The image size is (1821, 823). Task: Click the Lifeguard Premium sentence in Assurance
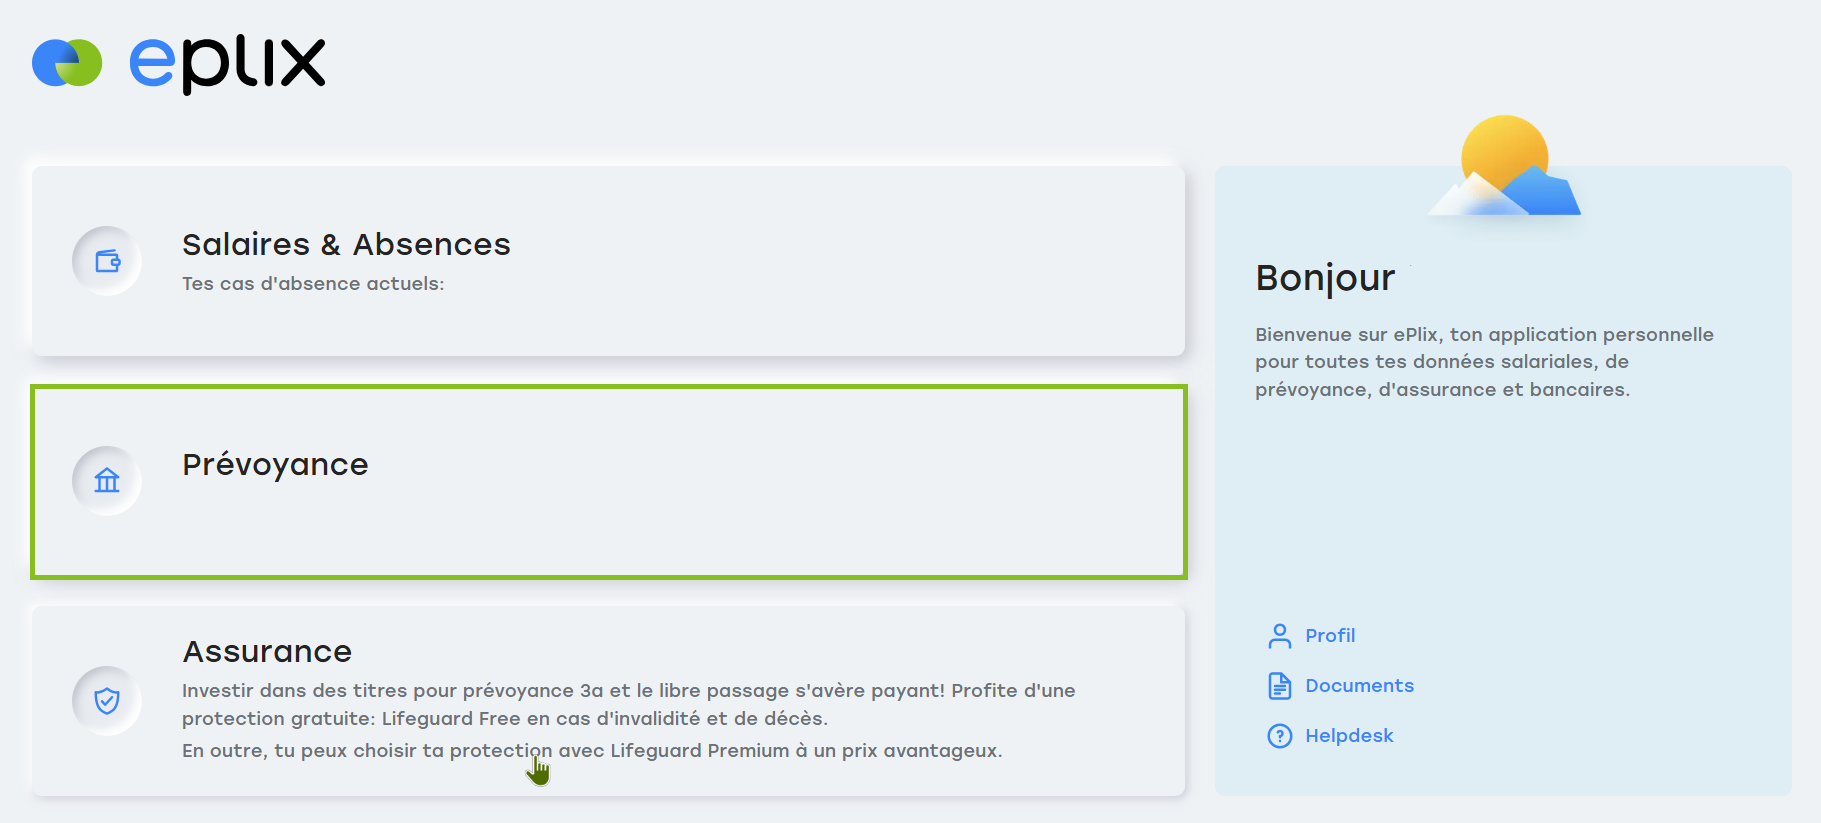[x=592, y=751]
